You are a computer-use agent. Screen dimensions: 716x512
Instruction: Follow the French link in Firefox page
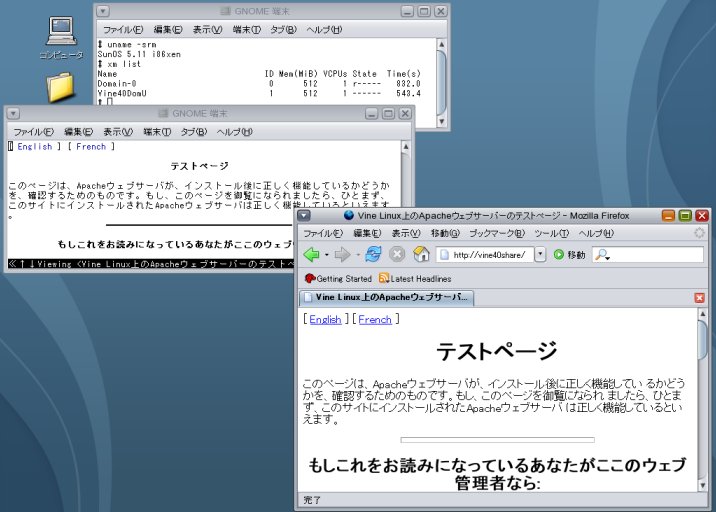click(375, 319)
